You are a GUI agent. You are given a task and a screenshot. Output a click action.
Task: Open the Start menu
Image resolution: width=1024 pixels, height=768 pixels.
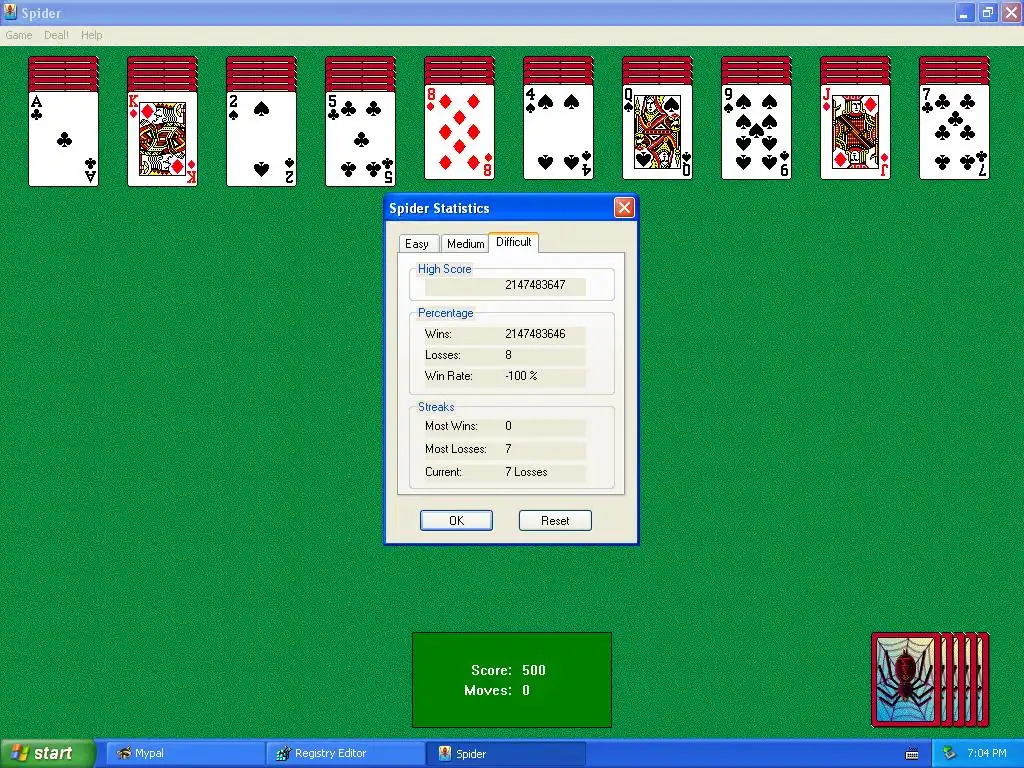click(47, 753)
